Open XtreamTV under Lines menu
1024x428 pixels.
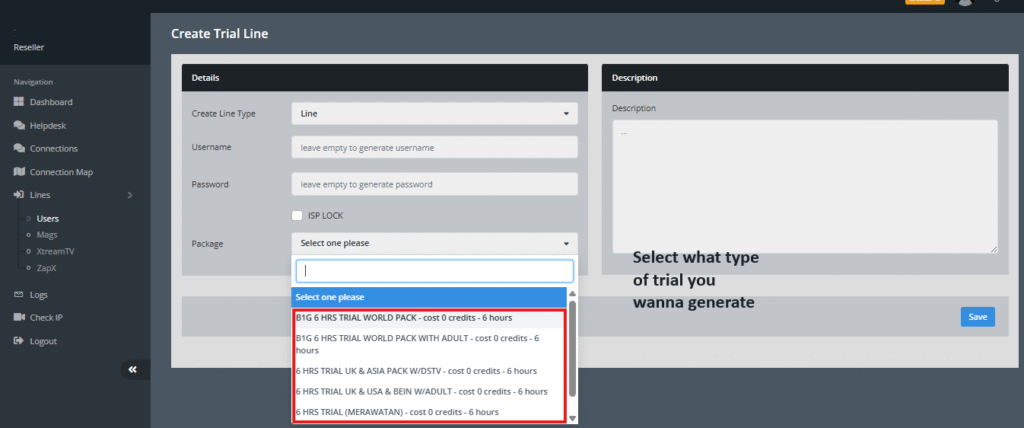click(x=54, y=251)
